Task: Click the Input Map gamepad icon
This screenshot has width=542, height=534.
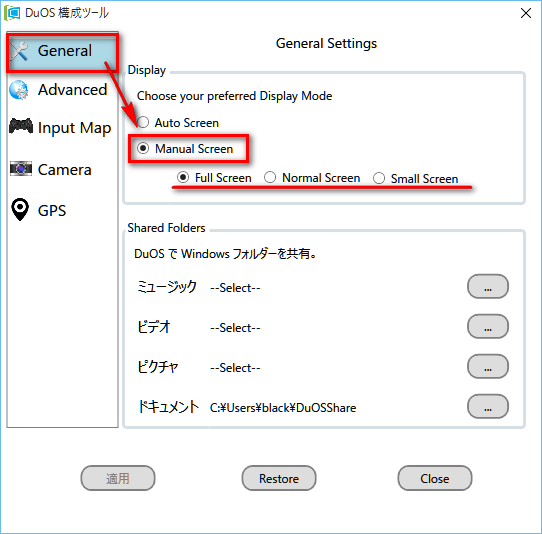Action: (21, 126)
